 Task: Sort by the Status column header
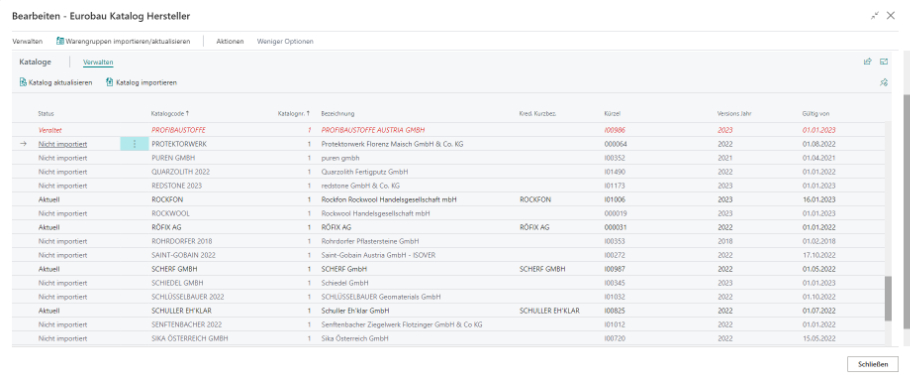pos(46,113)
